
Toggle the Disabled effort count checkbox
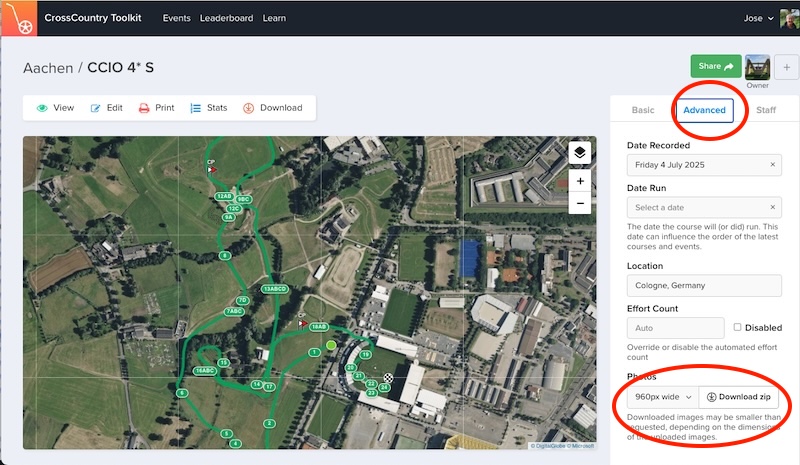[x=737, y=327]
